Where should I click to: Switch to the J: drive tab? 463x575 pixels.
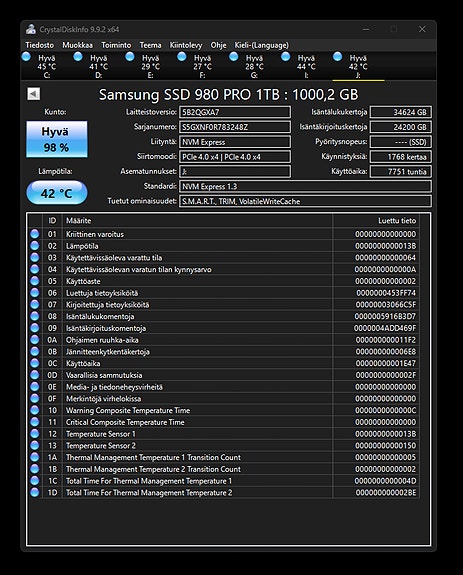[x=358, y=66]
